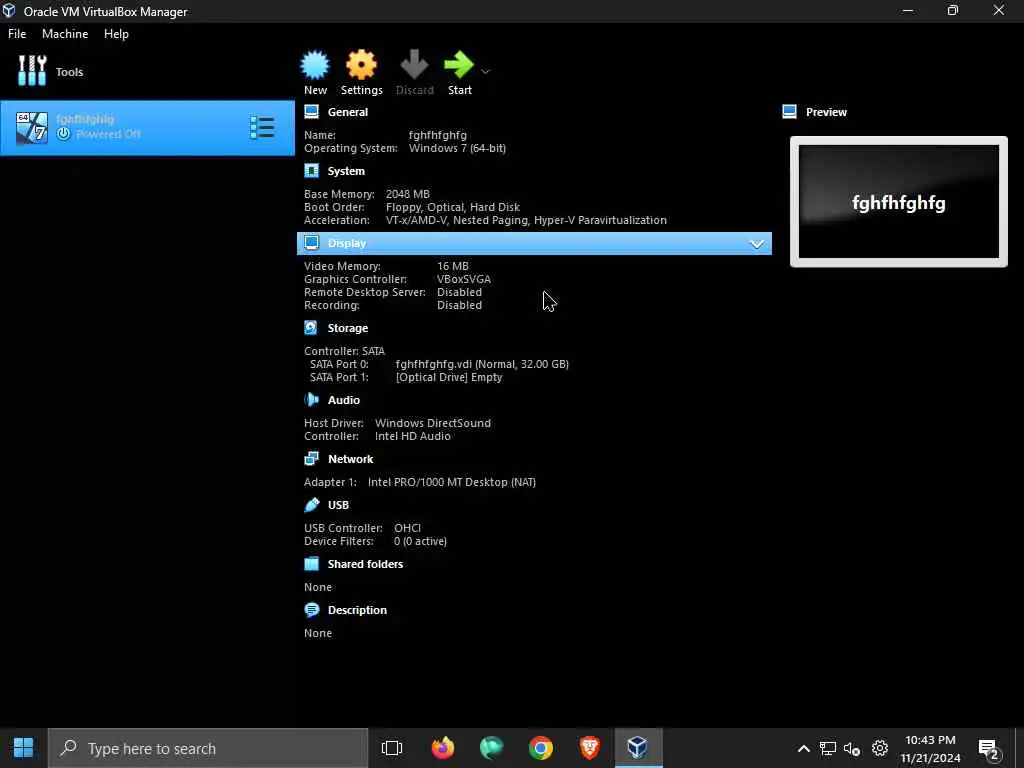1024x768 pixels.
Task: Select the fghfhfghfg Windows 7 VM icon
Action: click(32, 127)
